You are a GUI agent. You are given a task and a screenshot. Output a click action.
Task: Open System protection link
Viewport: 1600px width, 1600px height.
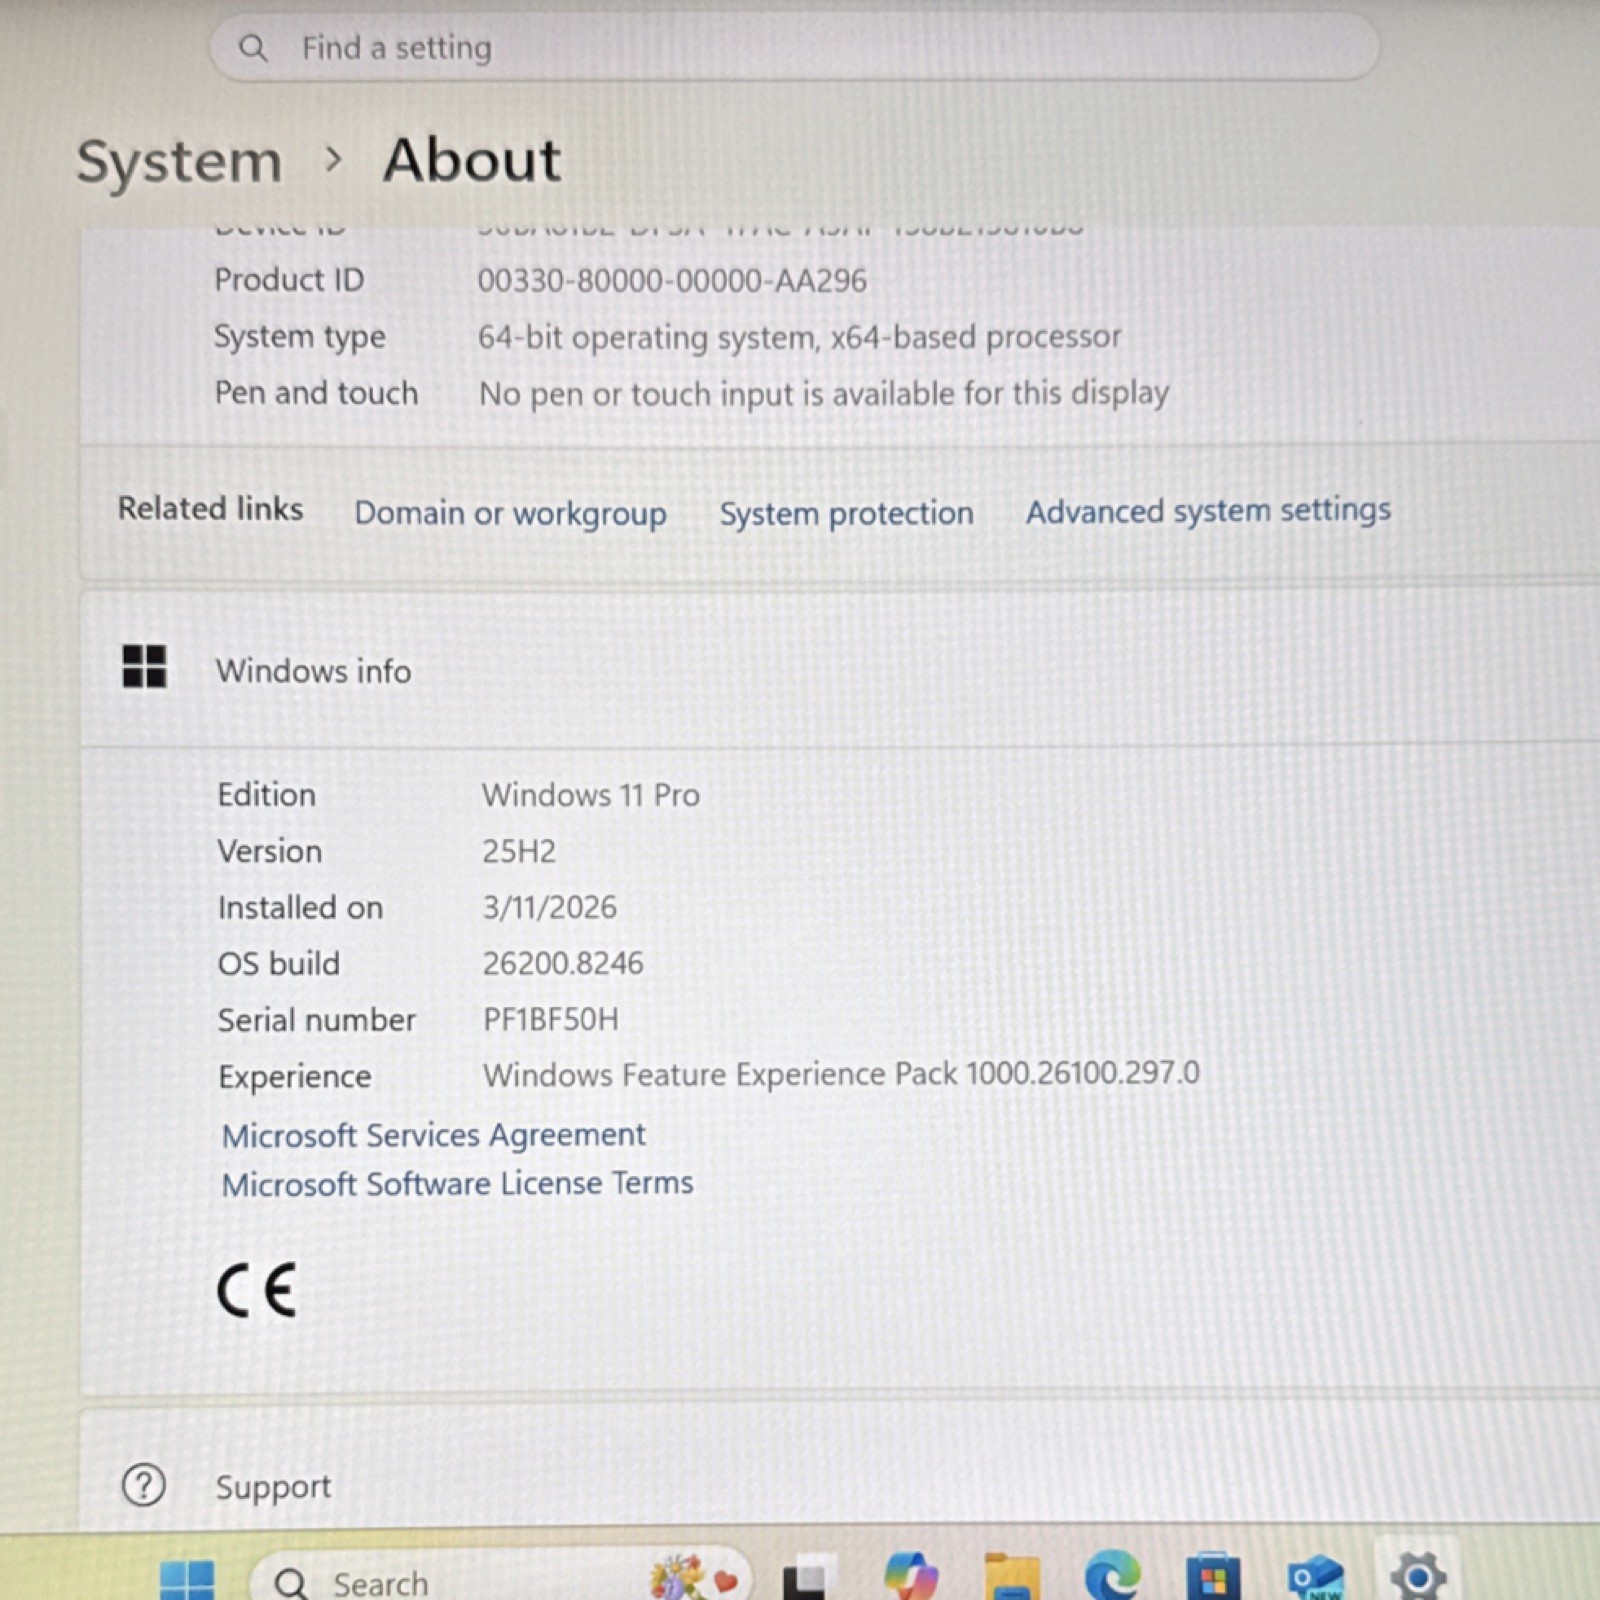click(x=846, y=513)
